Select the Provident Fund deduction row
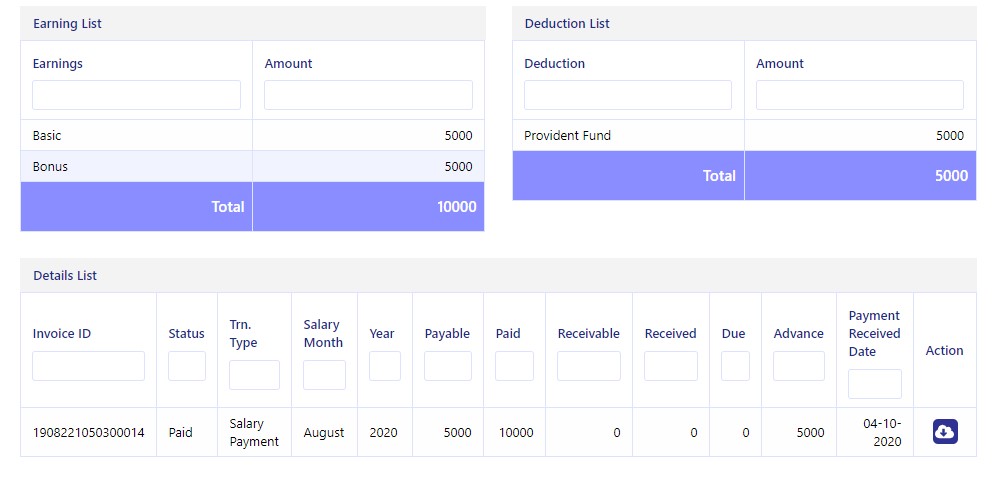994x481 pixels. (x=744, y=136)
